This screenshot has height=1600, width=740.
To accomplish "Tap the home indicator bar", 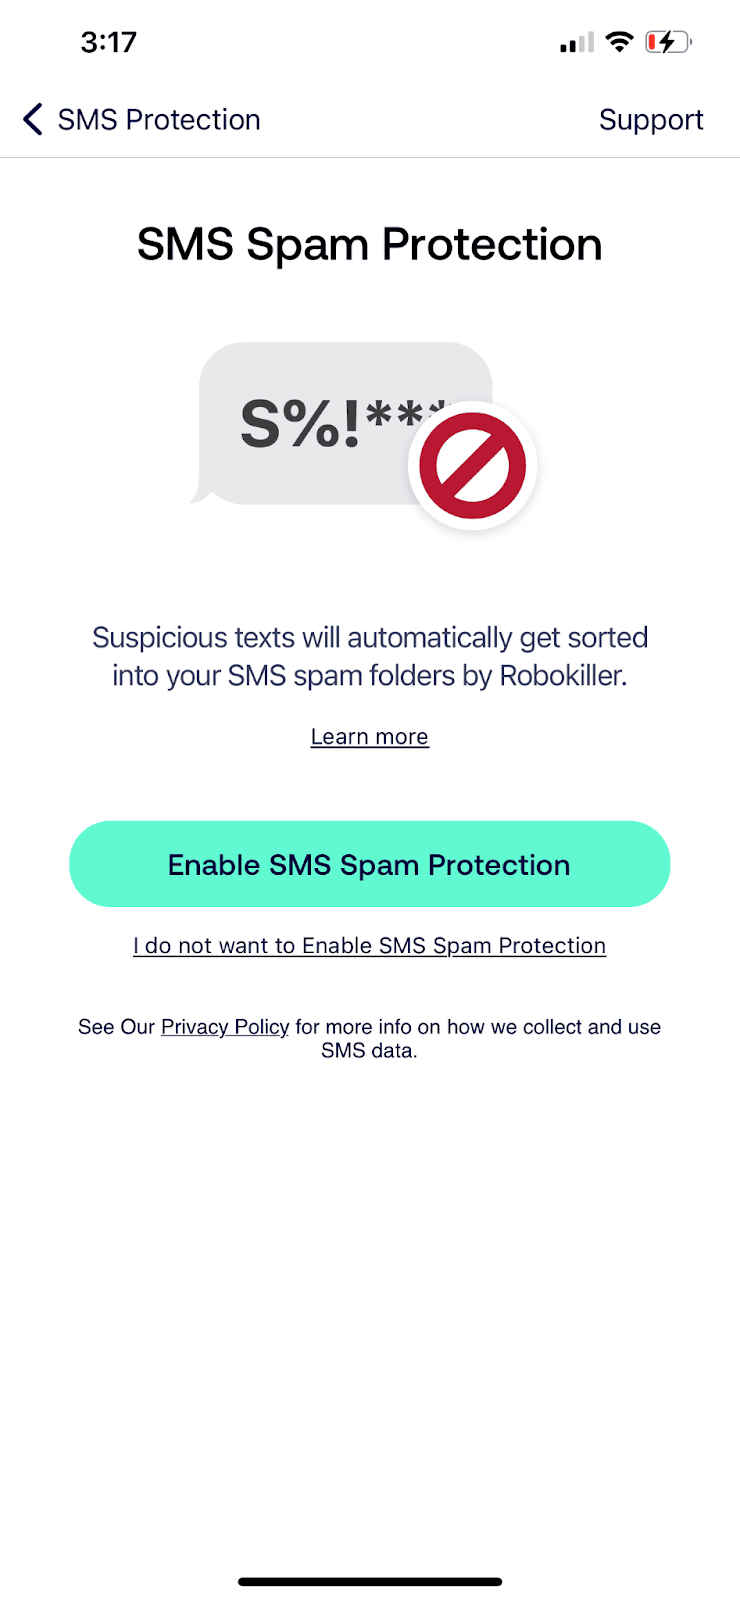I will [369, 1582].
